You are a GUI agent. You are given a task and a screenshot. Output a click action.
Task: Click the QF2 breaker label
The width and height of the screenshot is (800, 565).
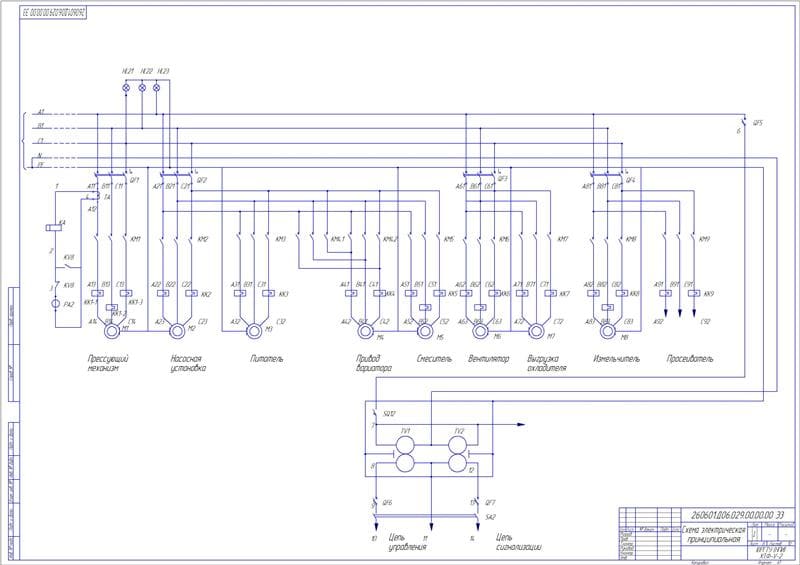[x=202, y=180]
